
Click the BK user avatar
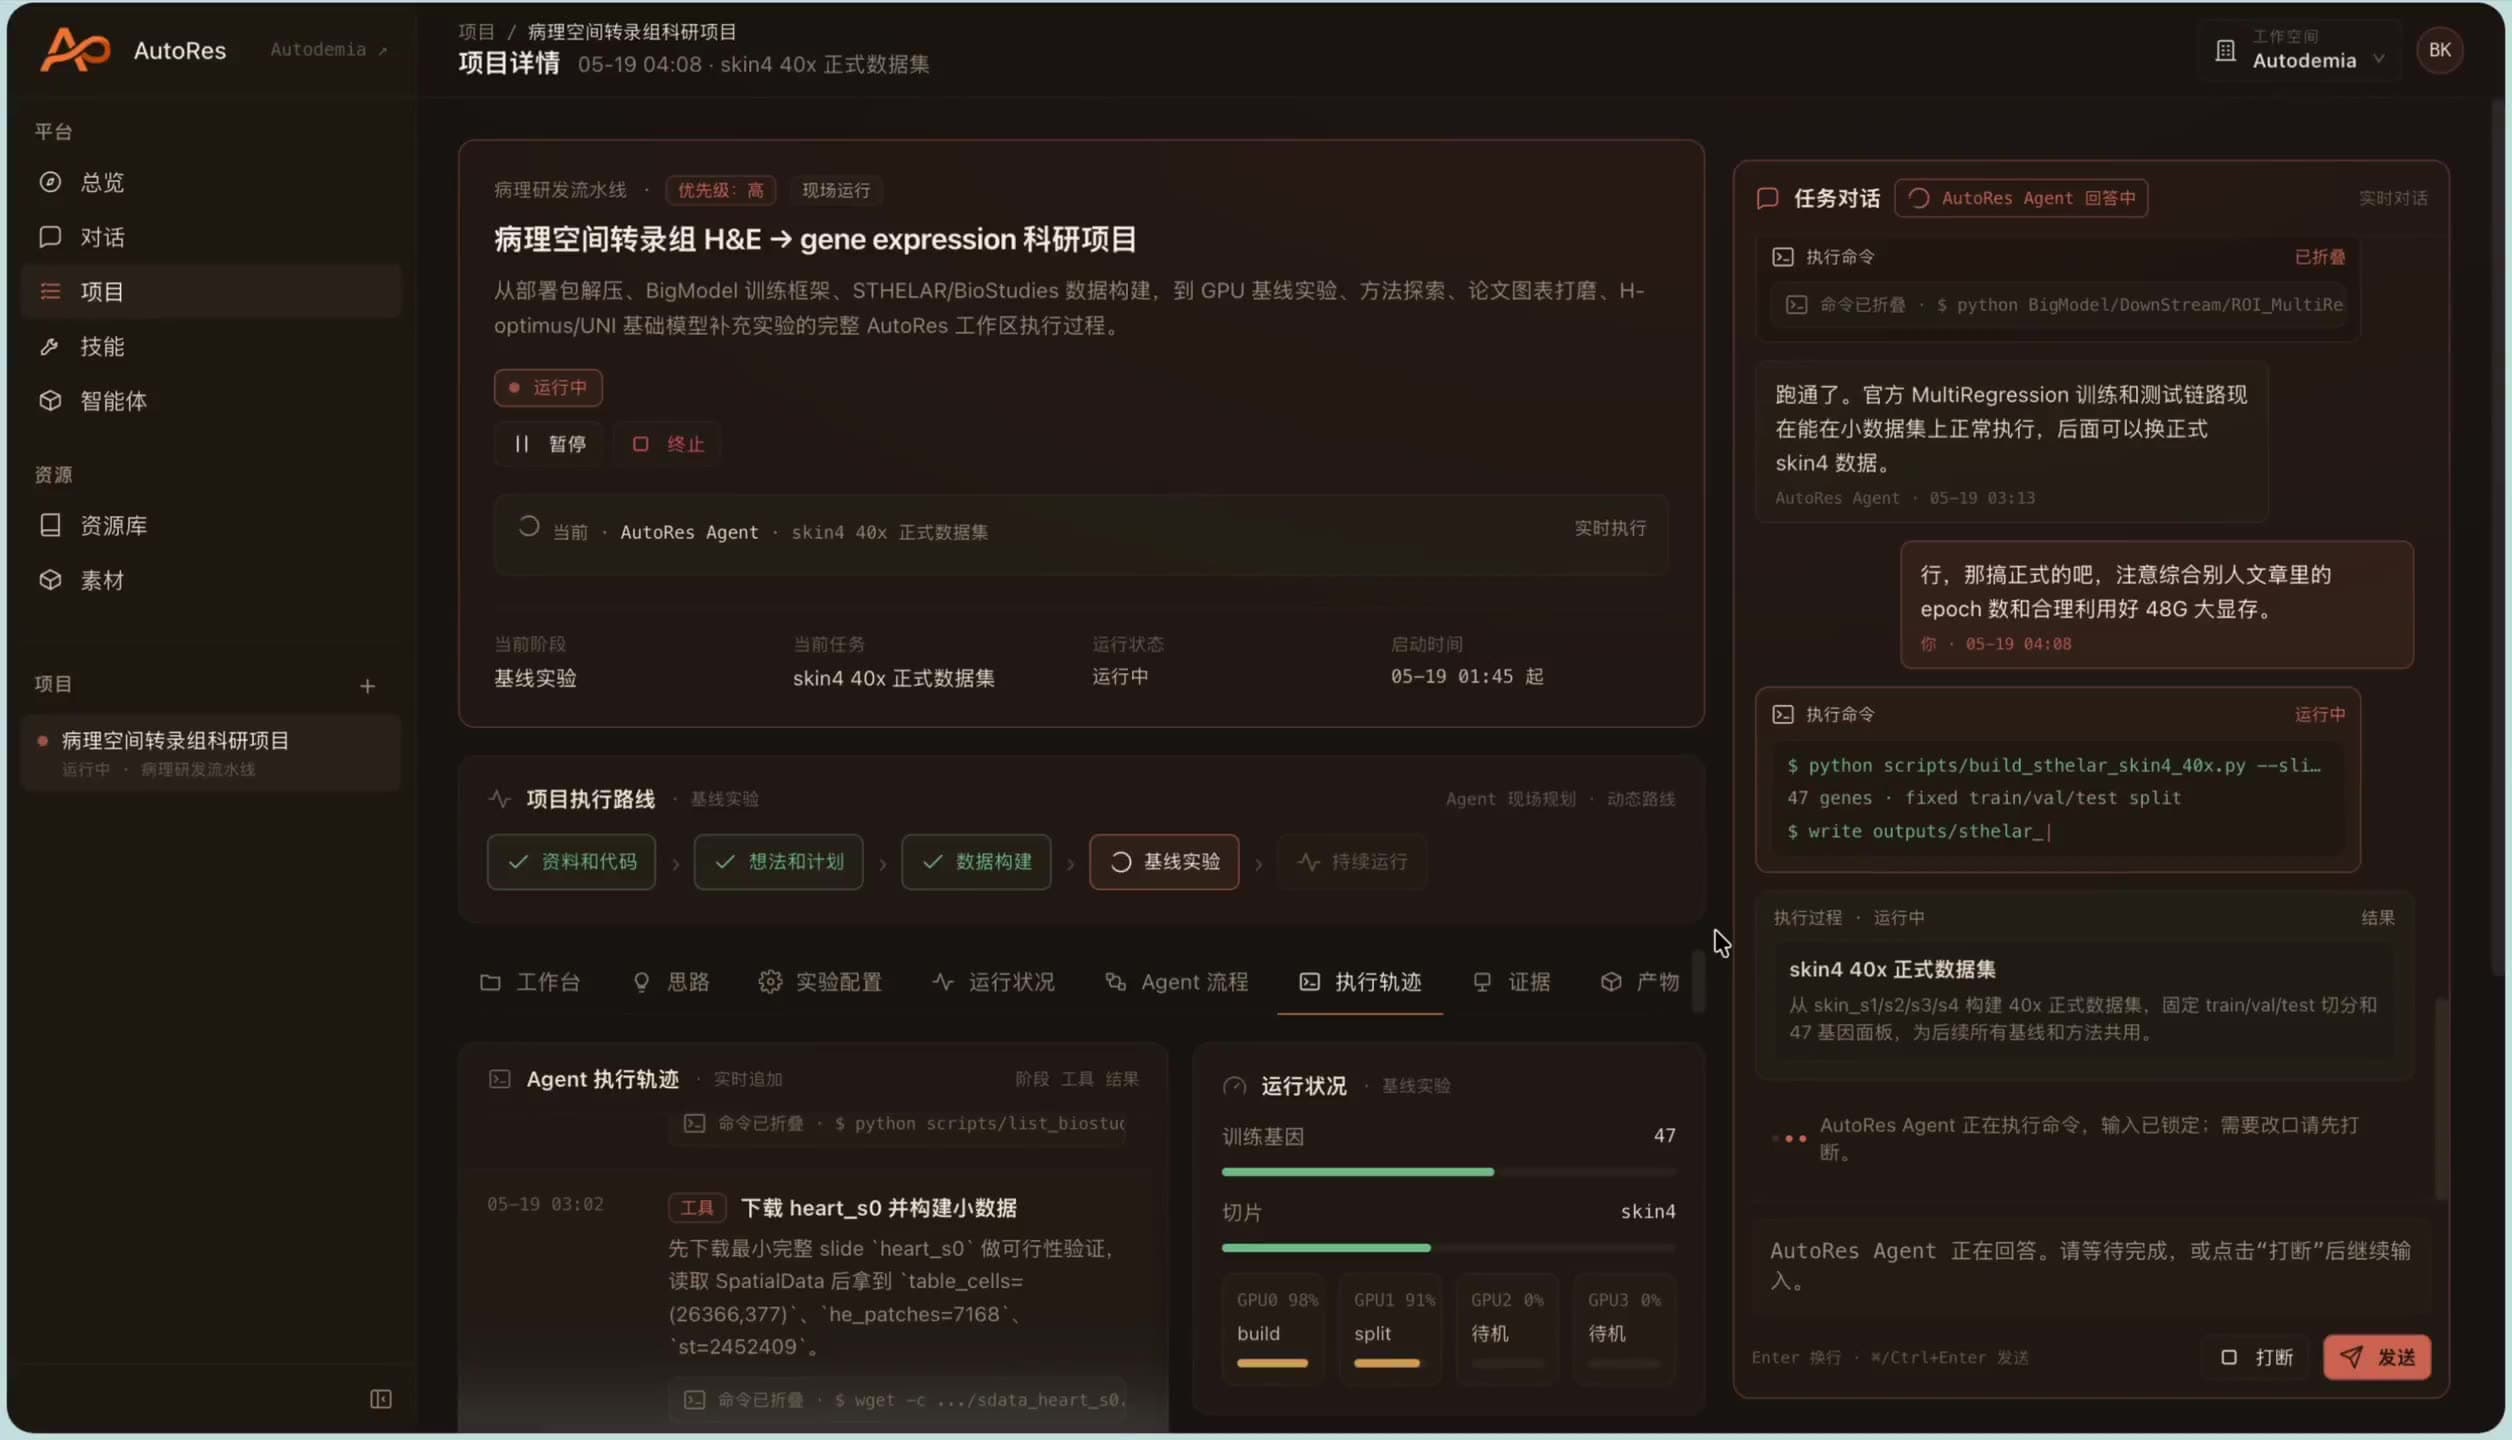[2439, 50]
